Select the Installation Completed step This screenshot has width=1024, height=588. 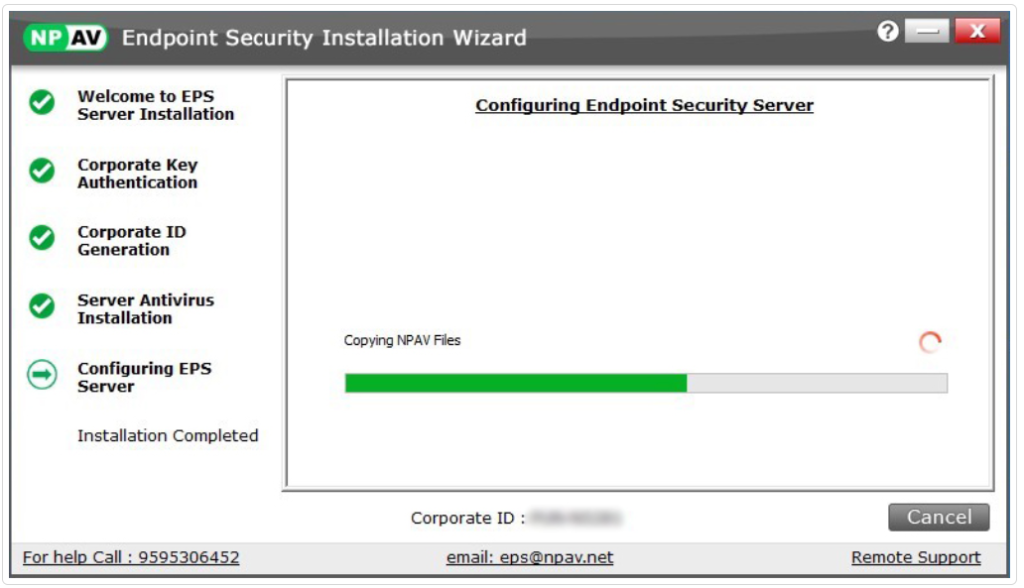[167, 436]
